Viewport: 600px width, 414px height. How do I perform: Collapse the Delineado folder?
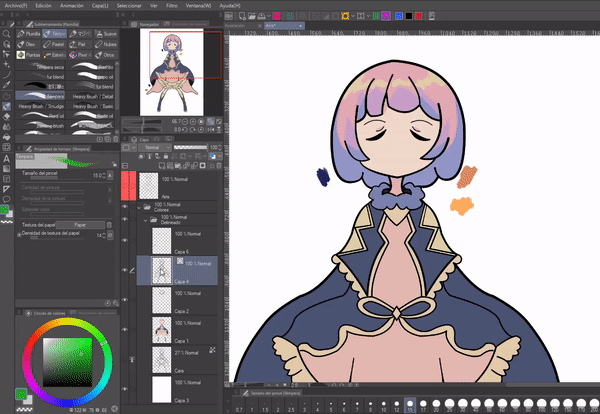(145, 220)
